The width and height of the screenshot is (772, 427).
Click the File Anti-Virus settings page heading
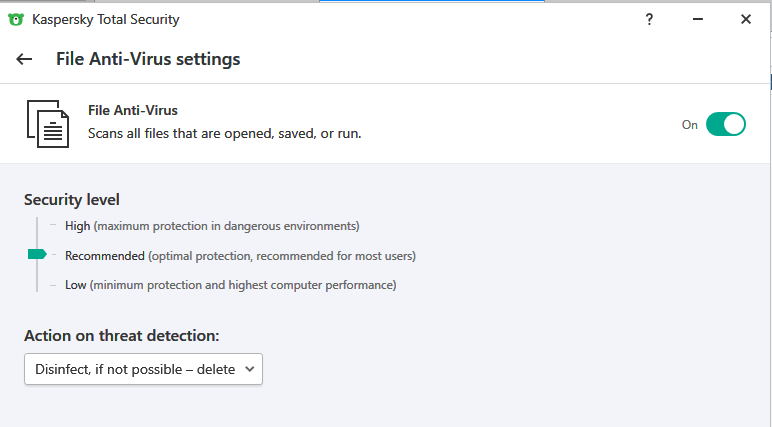(x=148, y=59)
